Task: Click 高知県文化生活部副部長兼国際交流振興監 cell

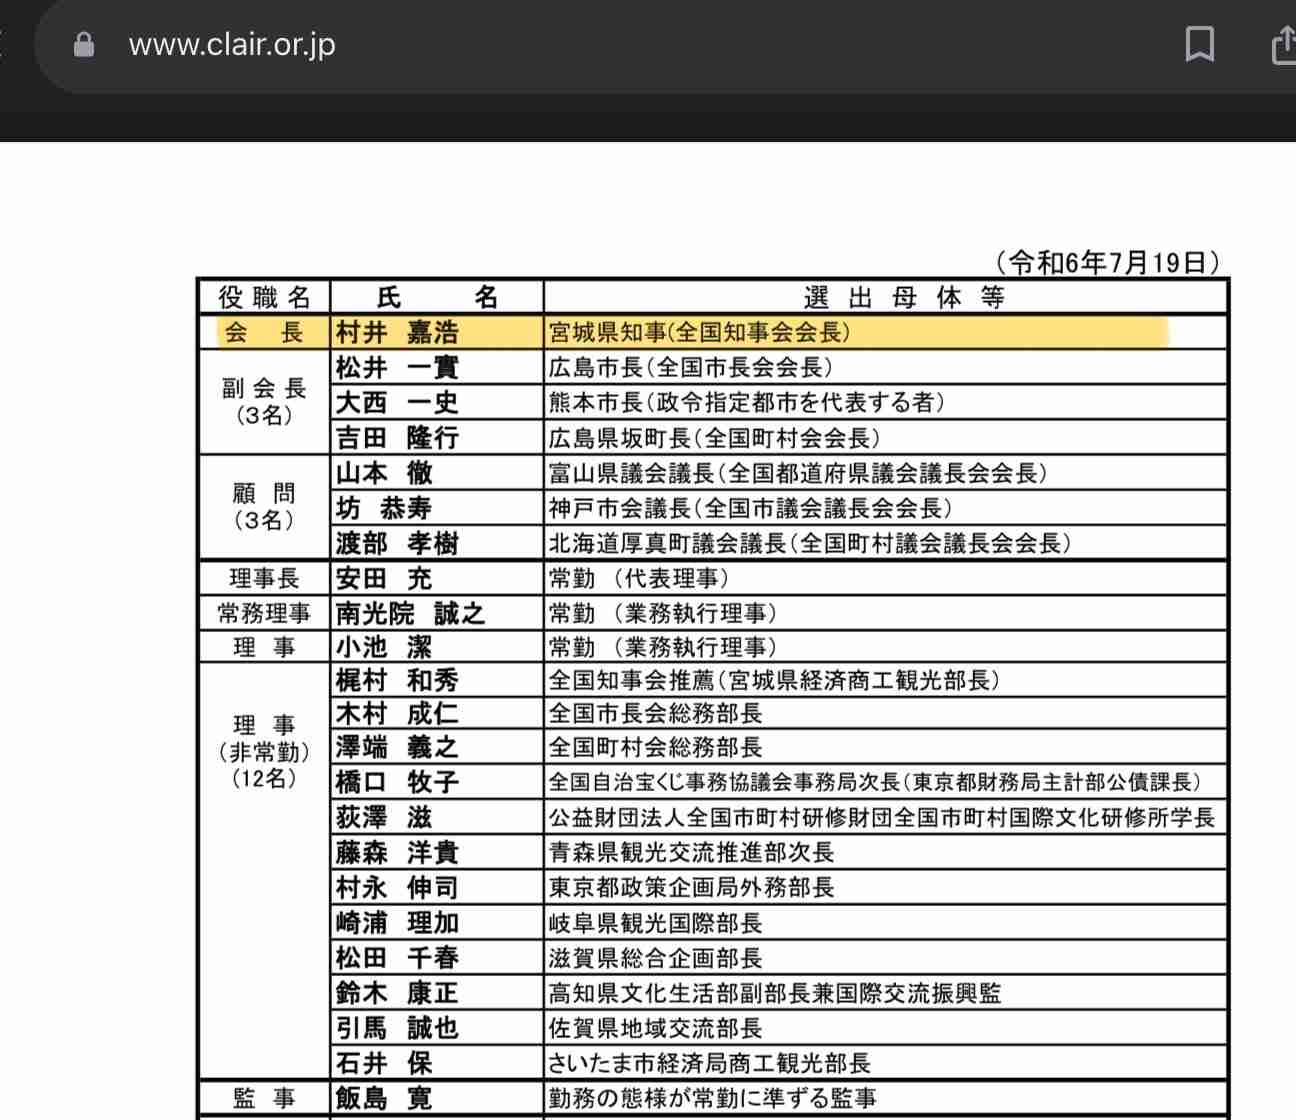Action: coord(886,992)
